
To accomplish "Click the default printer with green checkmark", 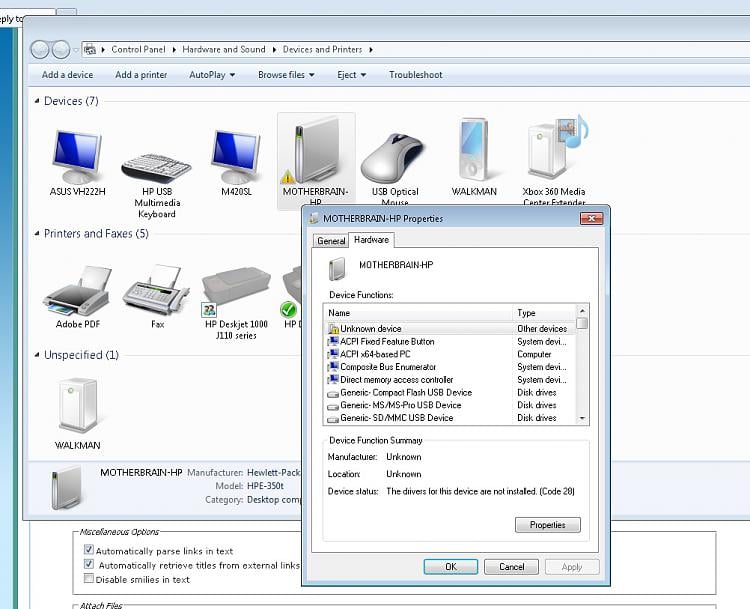I will pyautogui.click(x=291, y=293).
